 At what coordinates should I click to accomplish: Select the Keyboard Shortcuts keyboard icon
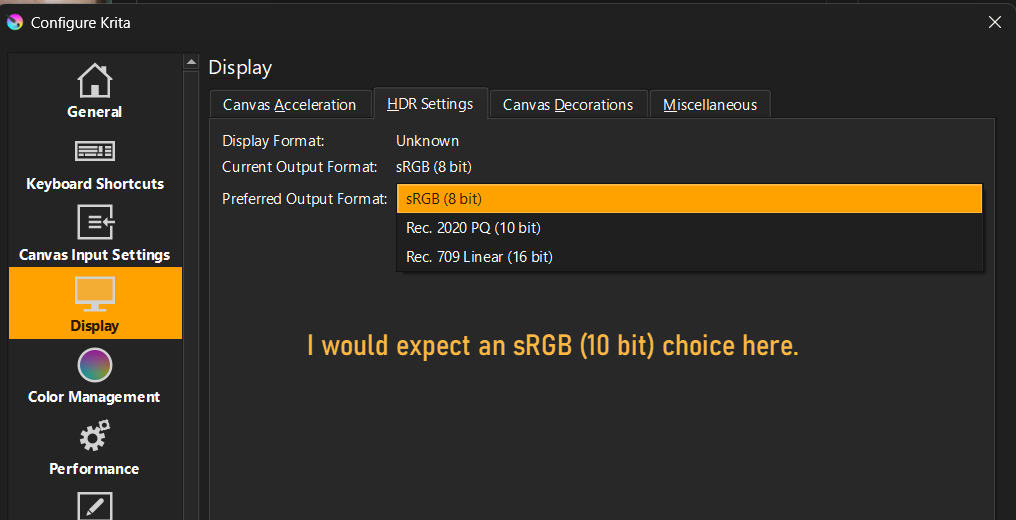pyautogui.click(x=95, y=152)
